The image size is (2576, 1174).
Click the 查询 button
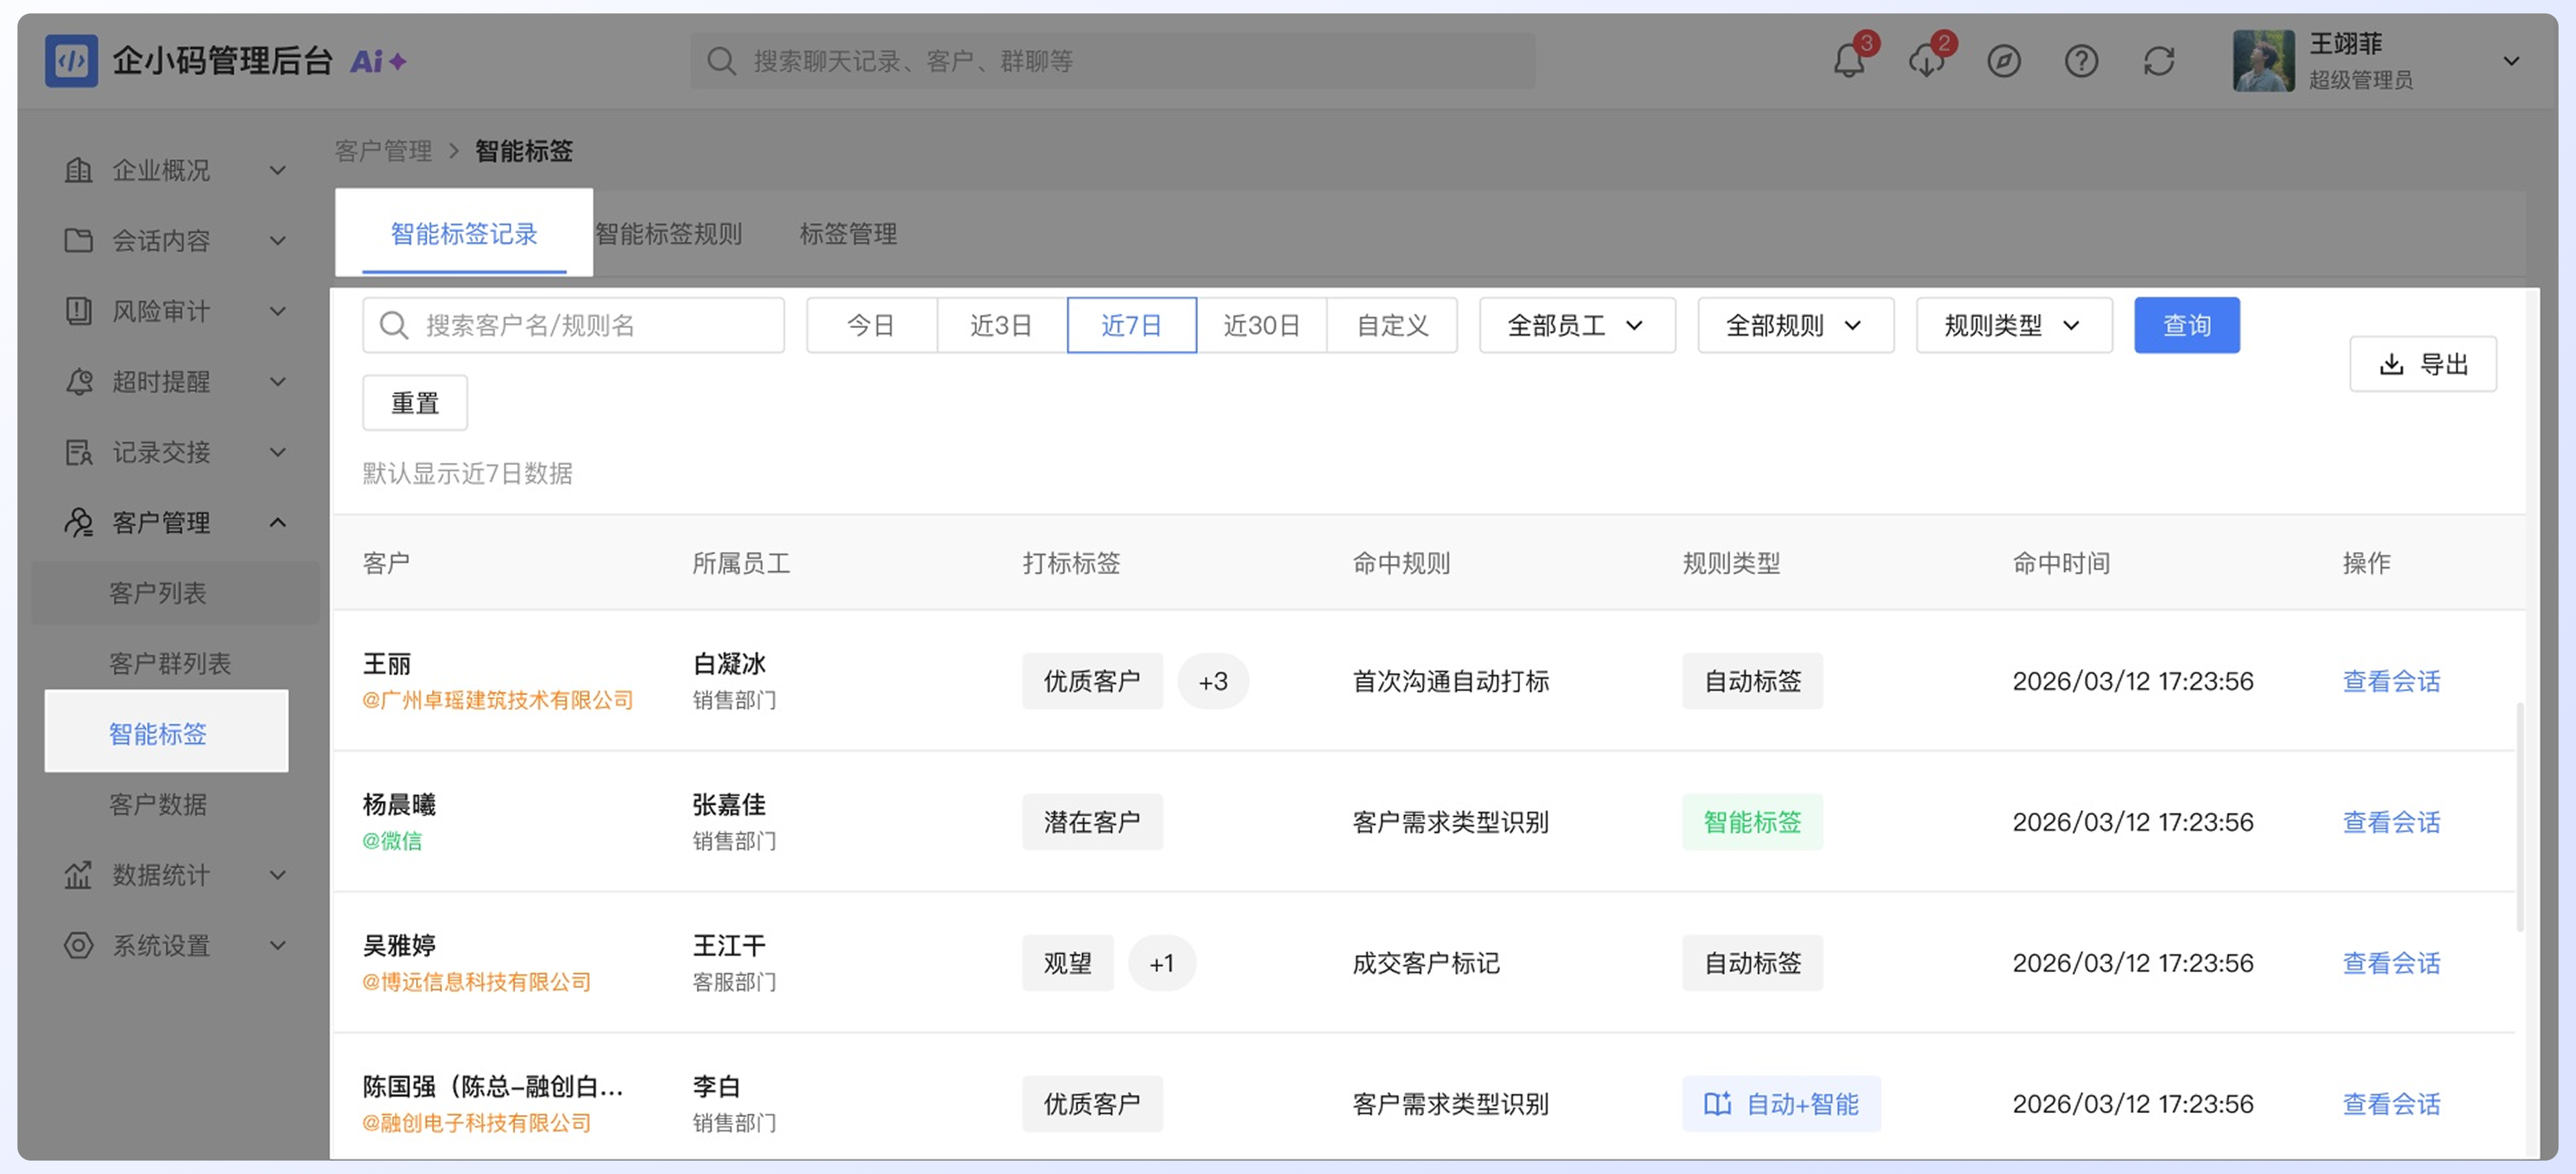point(2187,325)
